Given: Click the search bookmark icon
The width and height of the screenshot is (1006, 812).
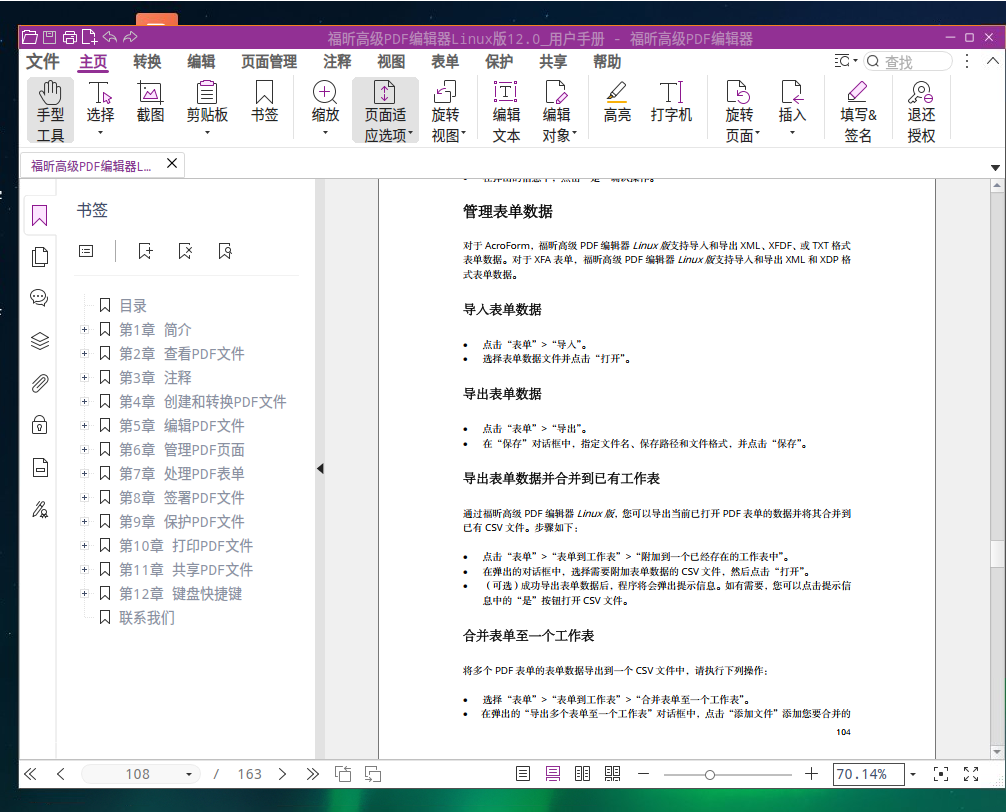Looking at the screenshot, I should pyautogui.click(x=225, y=251).
